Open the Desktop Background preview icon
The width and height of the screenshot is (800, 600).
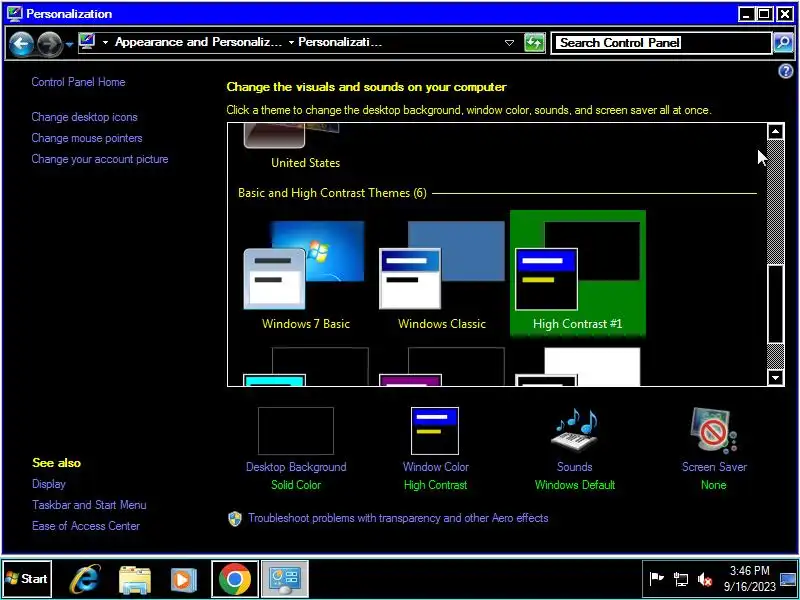[296, 431]
